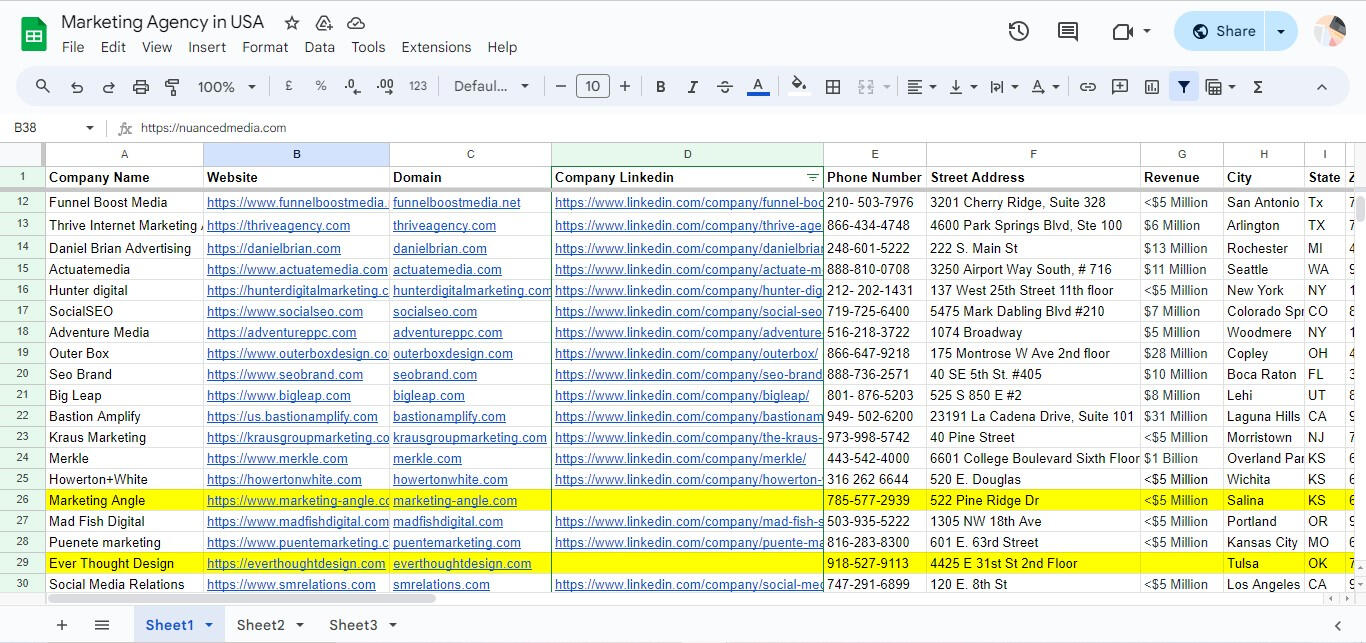The image size is (1366, 643).
Task: Insert a chart
Action: click(1151, 87)
